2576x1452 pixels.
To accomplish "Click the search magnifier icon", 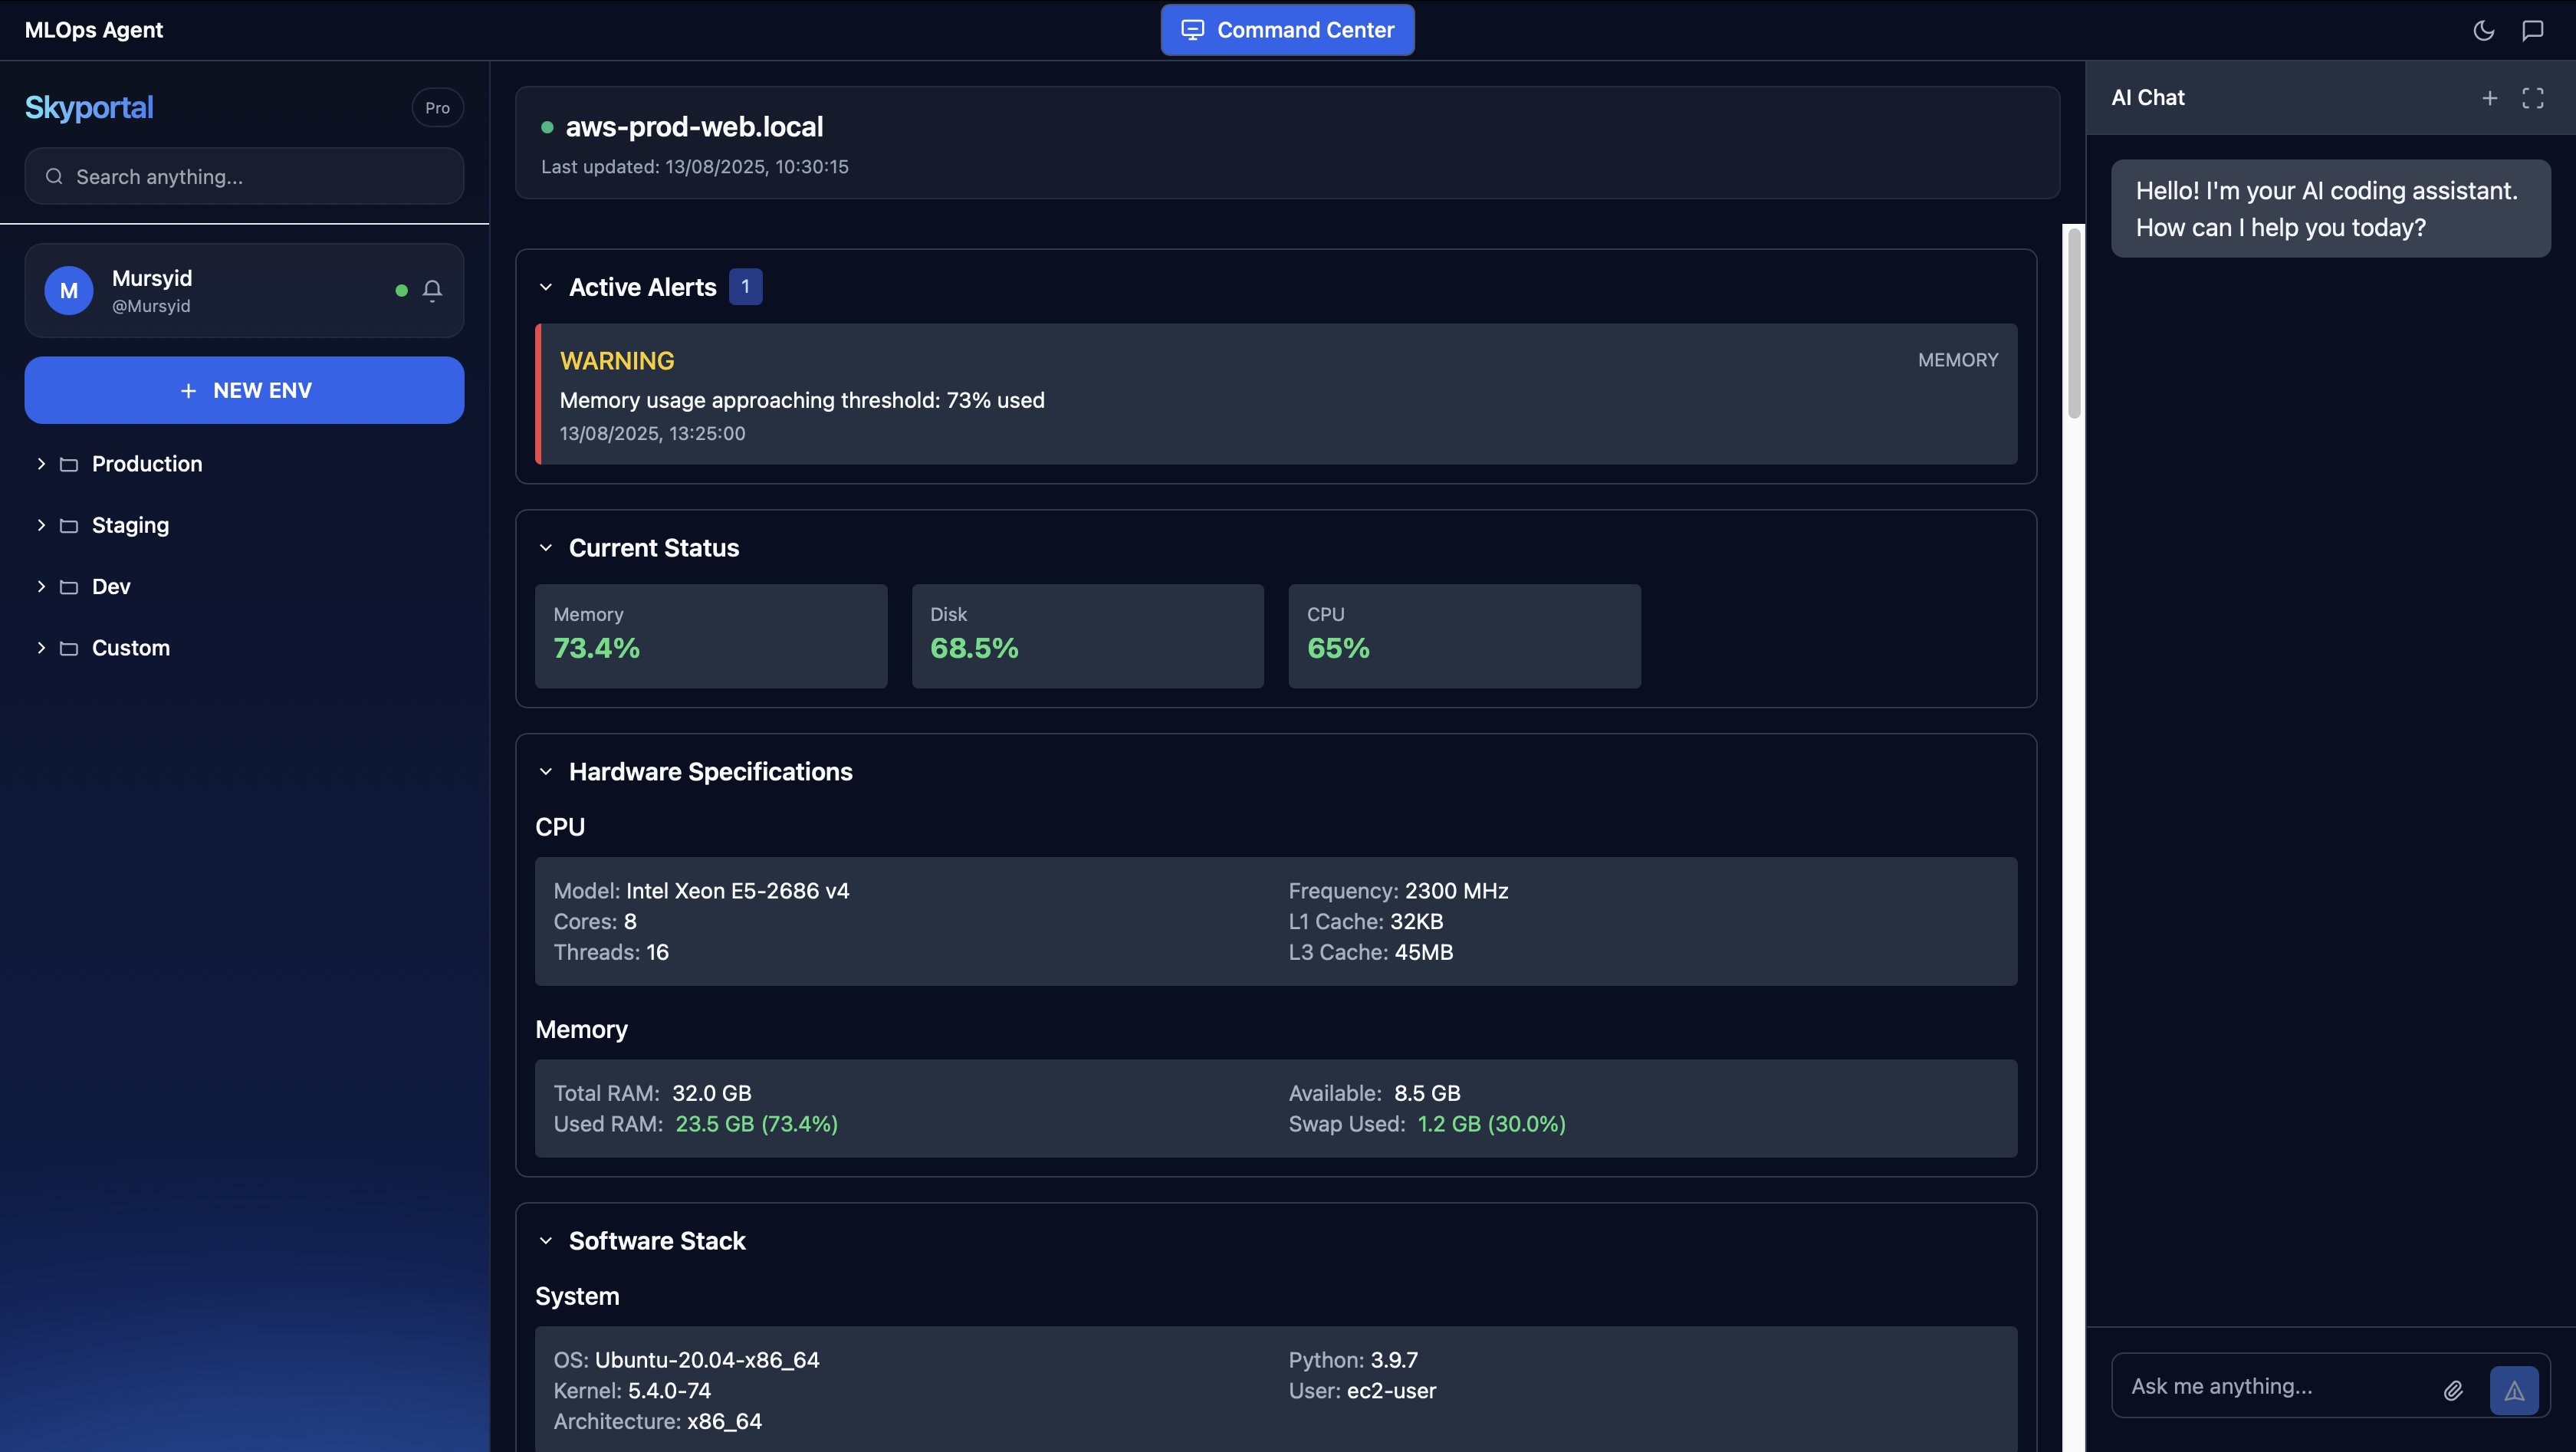I will (55, 176).
